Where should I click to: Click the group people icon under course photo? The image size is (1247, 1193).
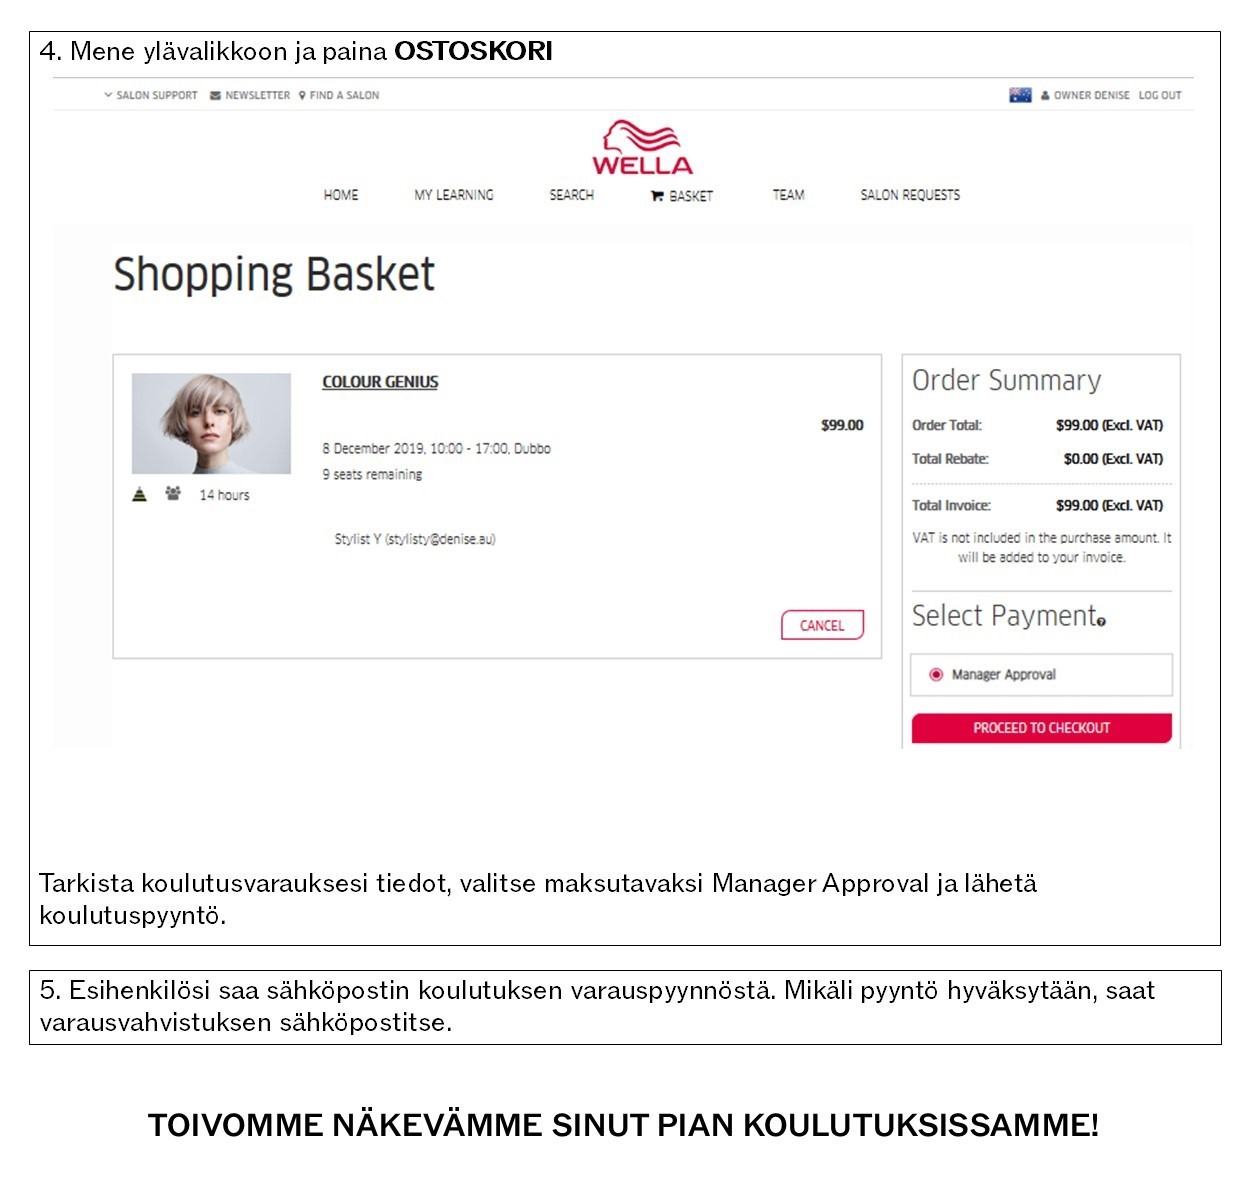173,494
